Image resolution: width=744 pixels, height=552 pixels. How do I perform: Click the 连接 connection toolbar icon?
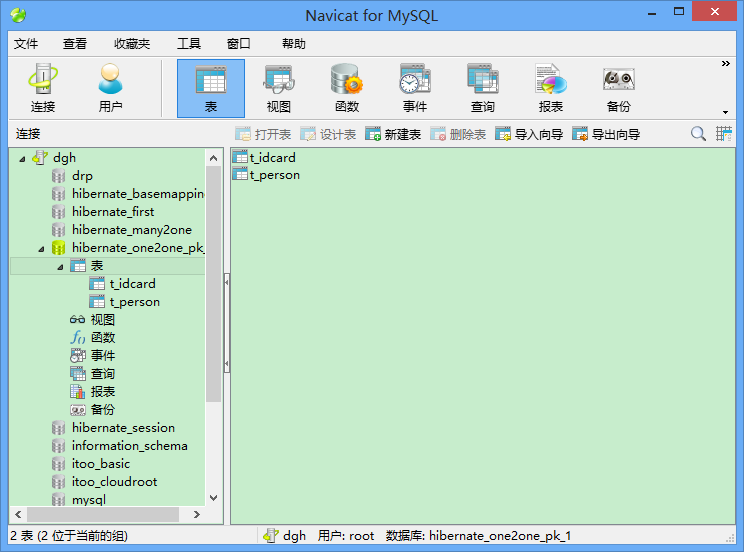point(43,88)
